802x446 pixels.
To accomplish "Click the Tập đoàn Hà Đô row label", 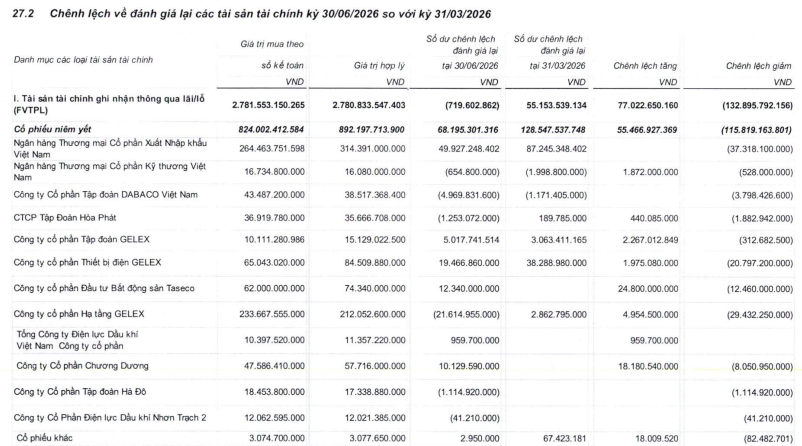I will (x=80, y=392).
